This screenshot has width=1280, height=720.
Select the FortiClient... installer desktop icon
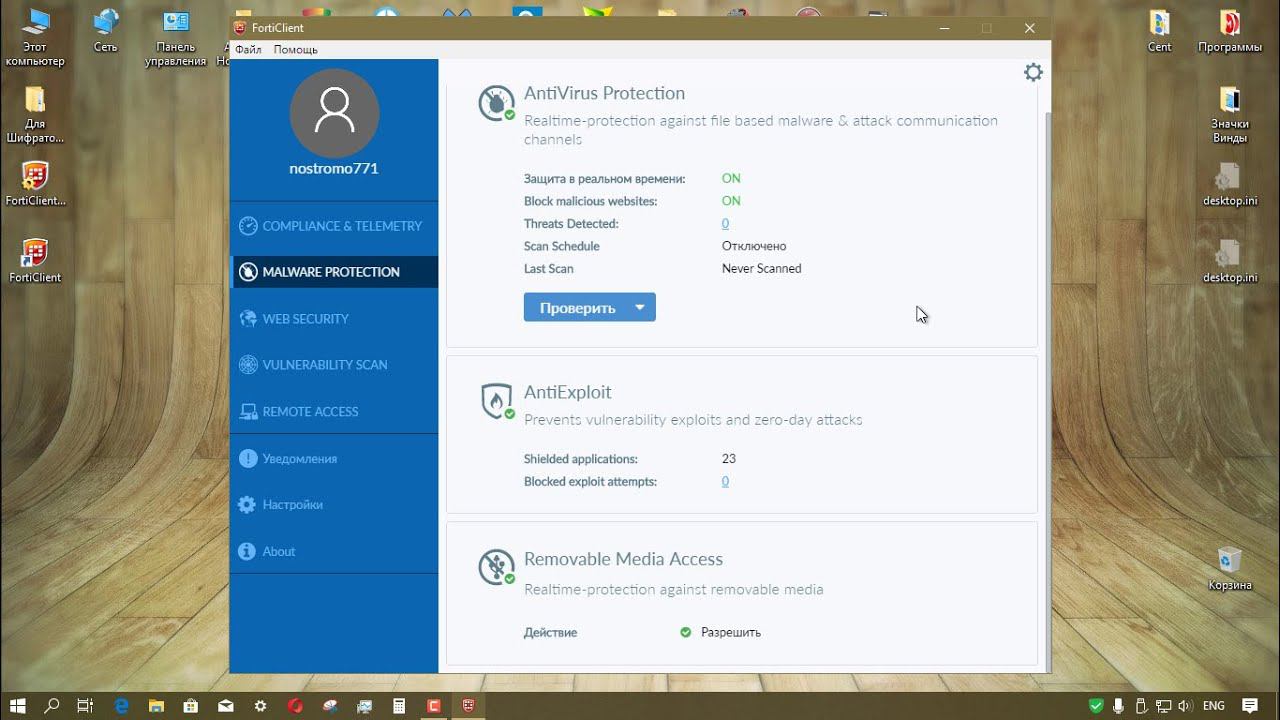[x=35, y=184]
